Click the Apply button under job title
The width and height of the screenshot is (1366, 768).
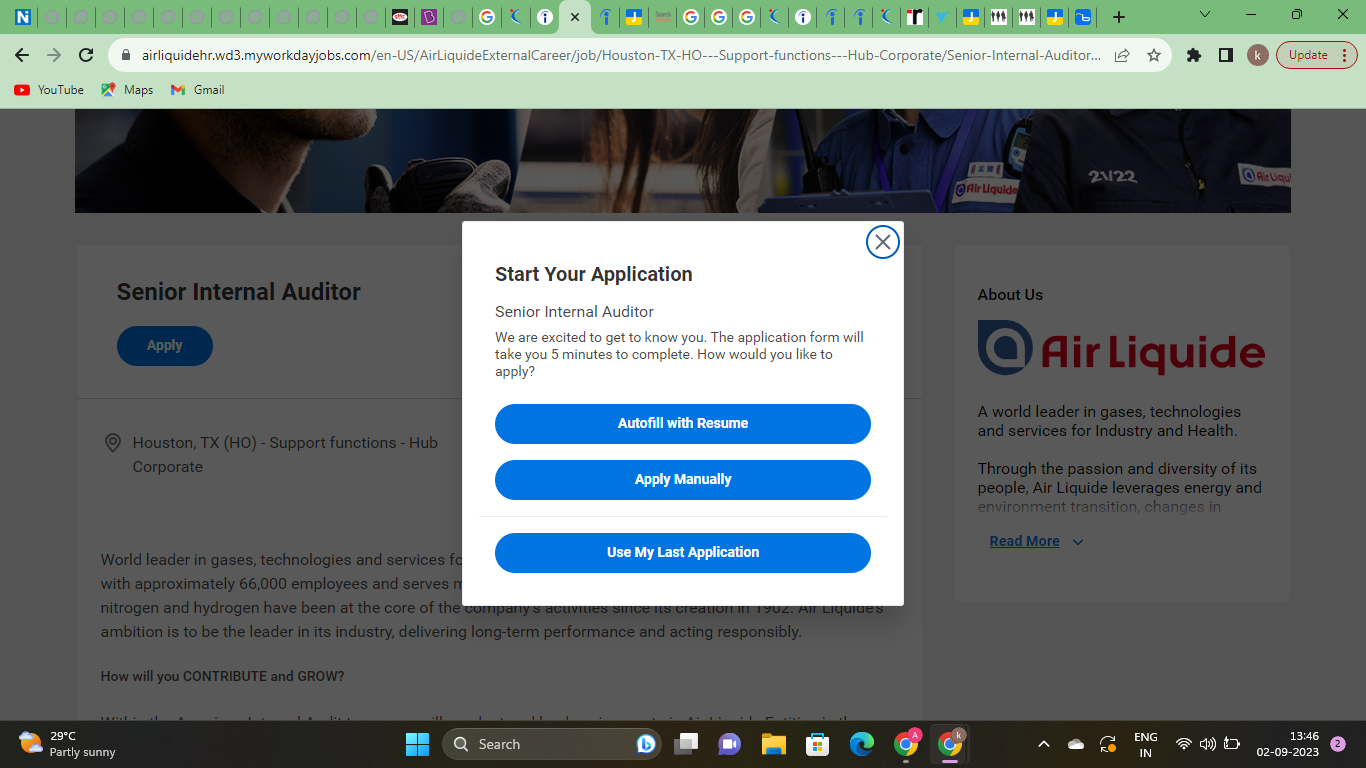point(165,346)
